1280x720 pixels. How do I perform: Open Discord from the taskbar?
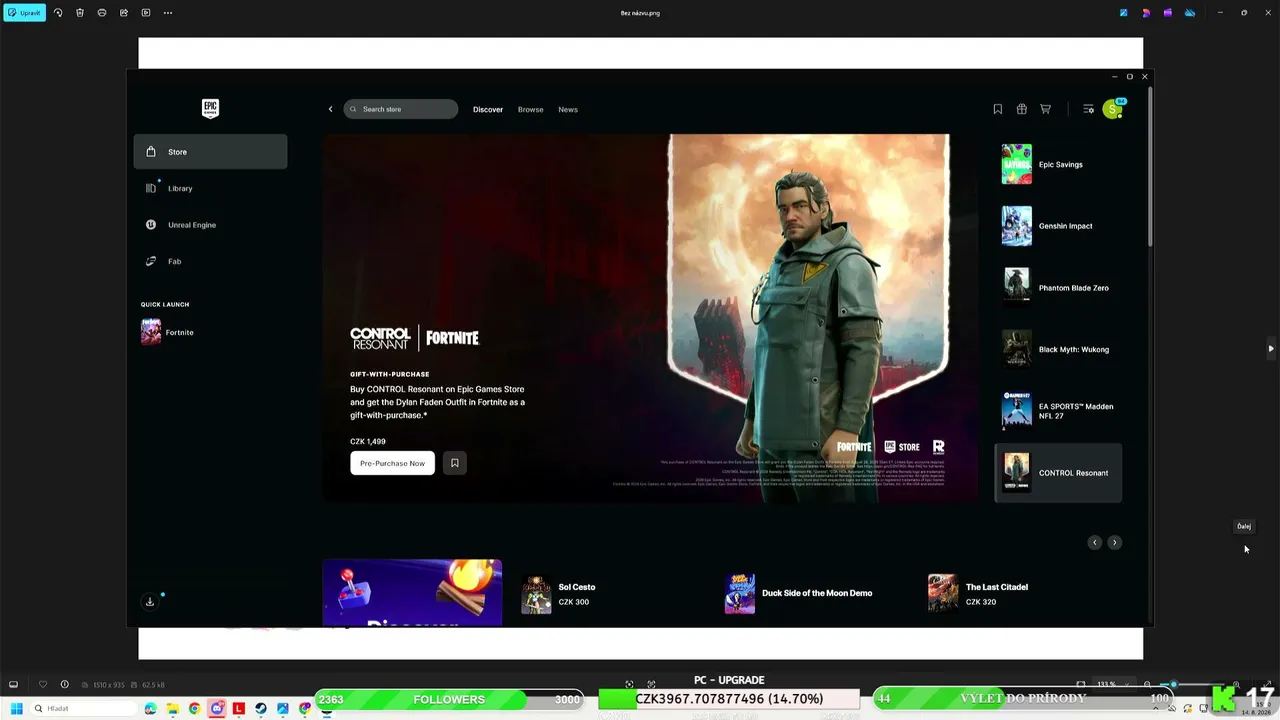pos(216,709)
